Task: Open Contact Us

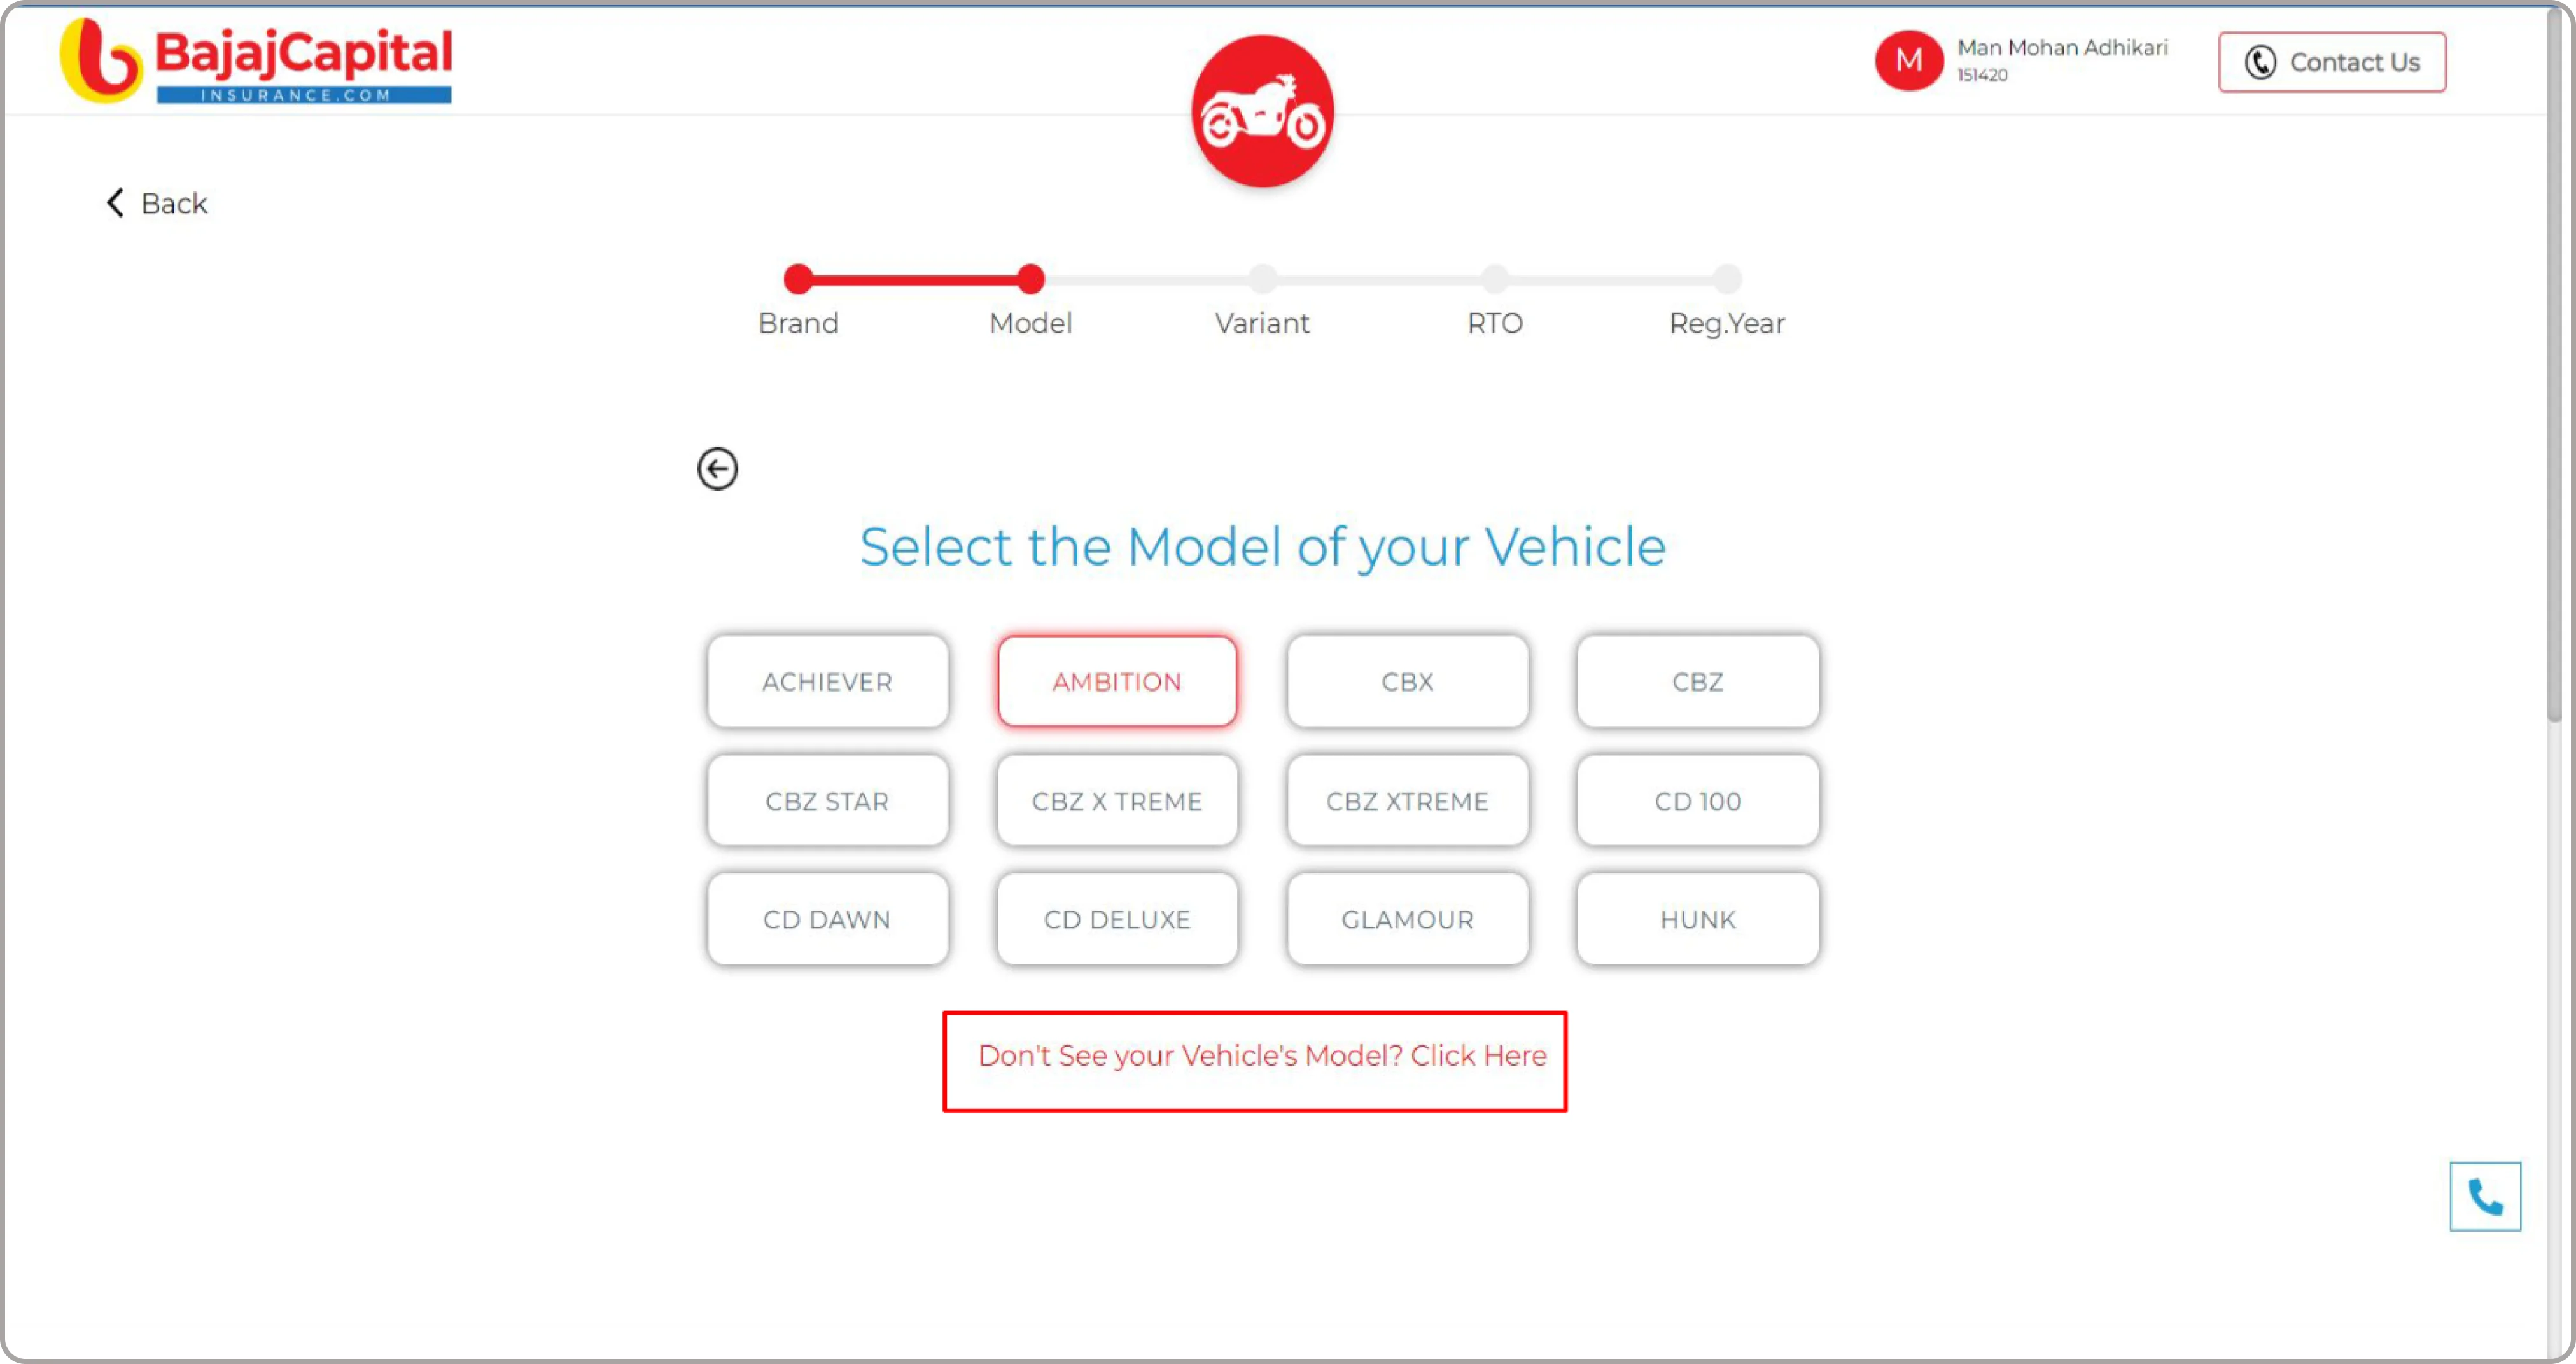Action: click(2331, 62)
